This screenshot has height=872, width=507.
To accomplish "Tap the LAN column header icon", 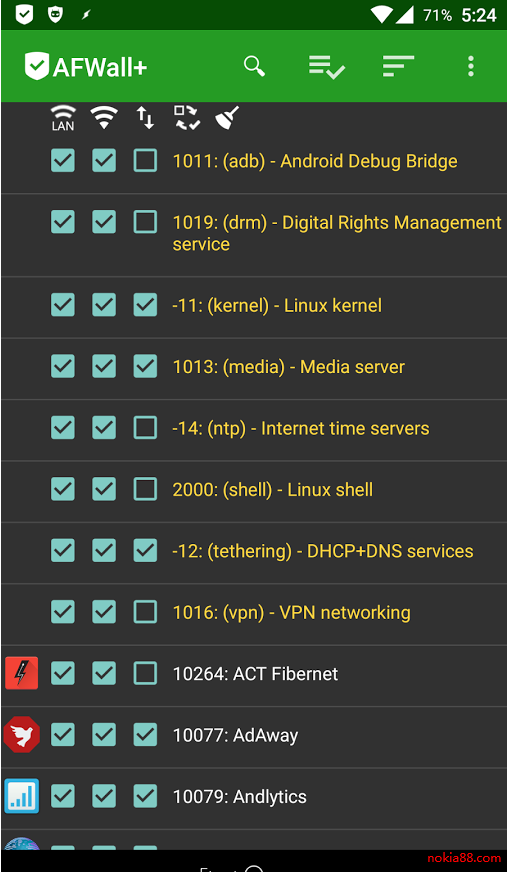I will [63, 117].
